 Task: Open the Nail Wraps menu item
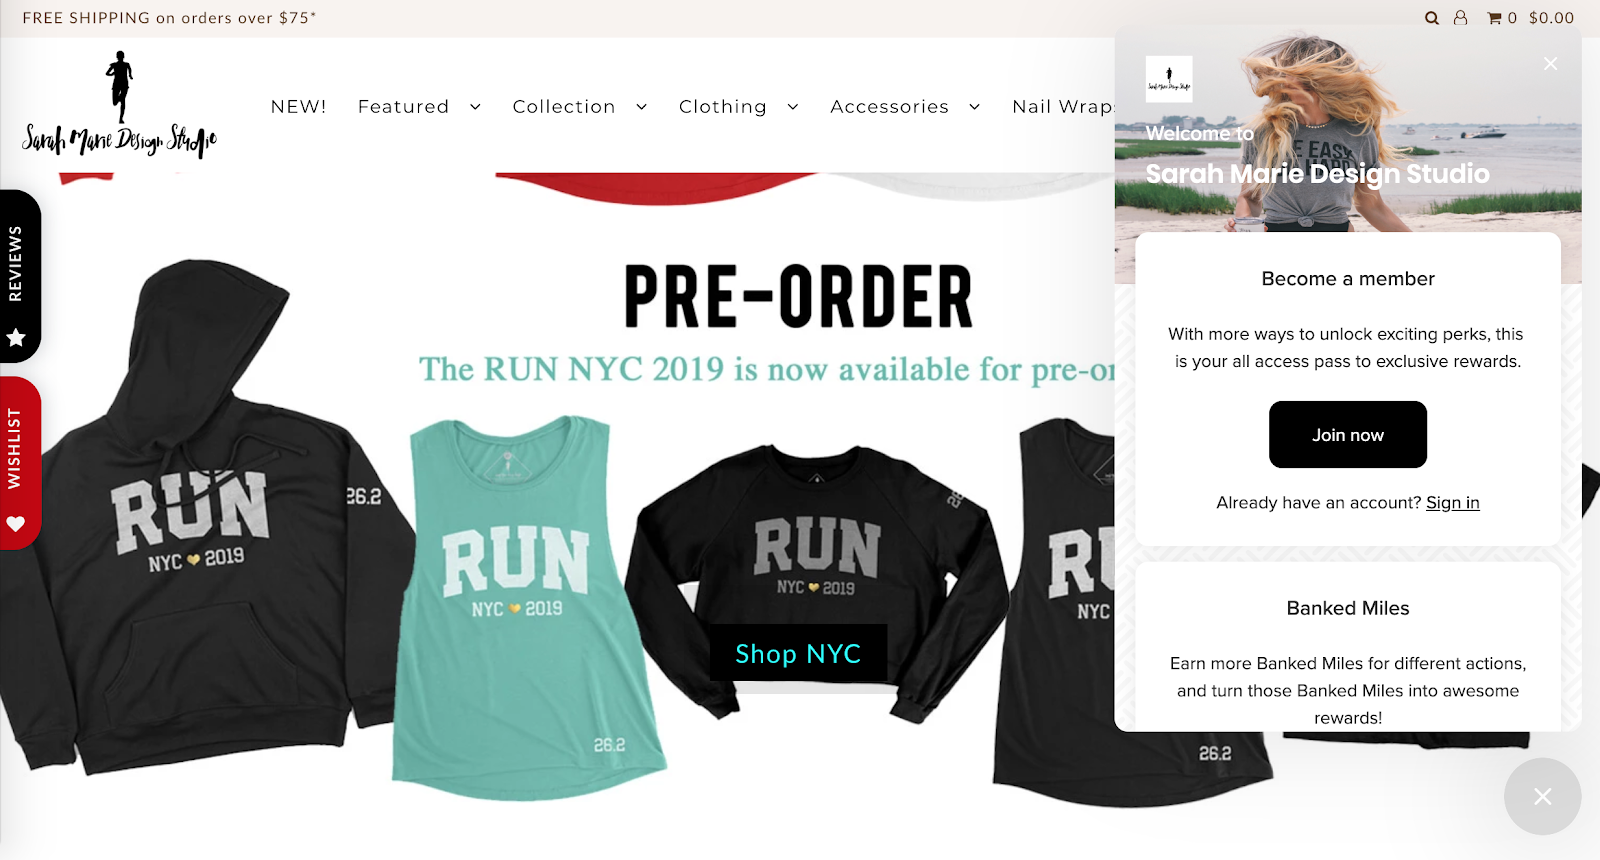click(x=1063, y=107)
